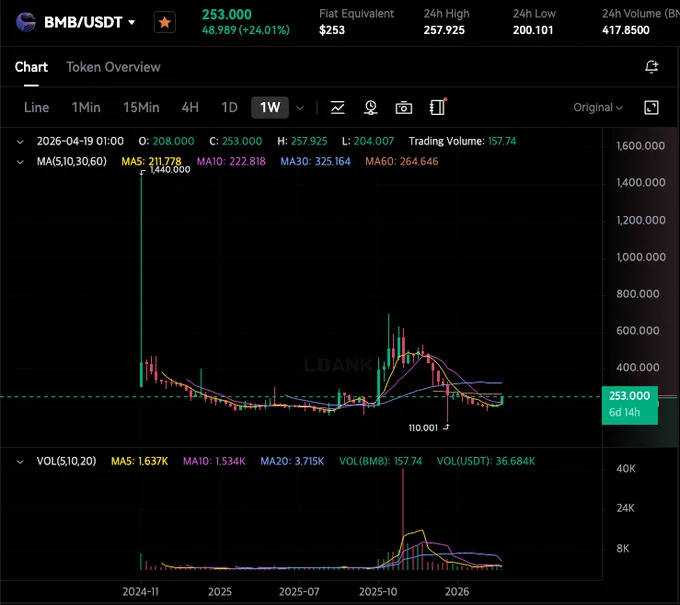Click the current price tag 253.000
The height and width of the screenshot is (605, 680).
coord(630,405)
